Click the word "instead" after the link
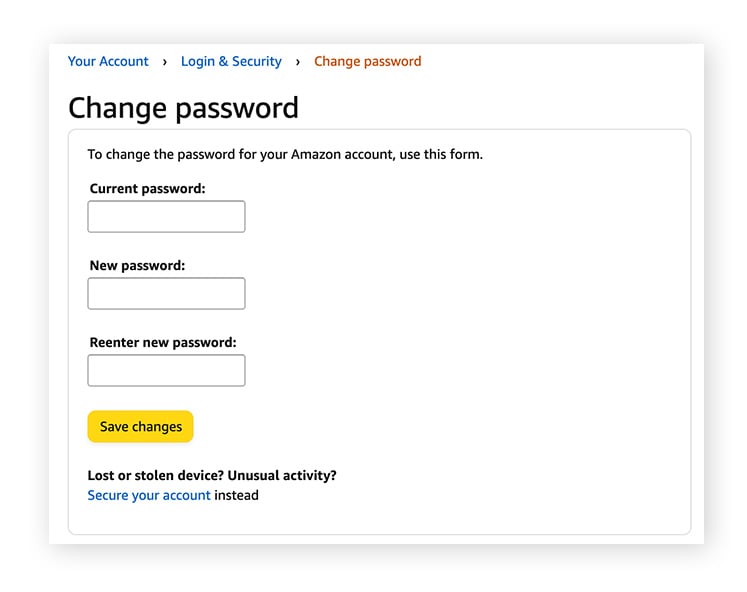 click(237, 495)
